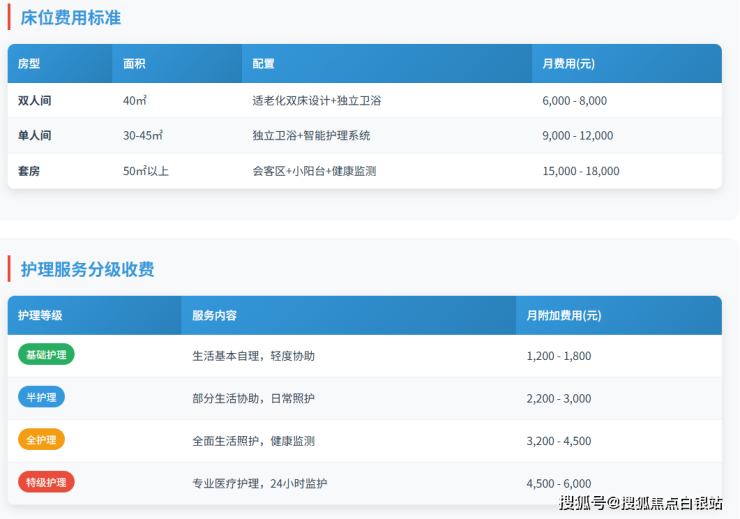Click the 服务内容 column header
Viewport: 740px width, 519px height.
click(214, 315)
